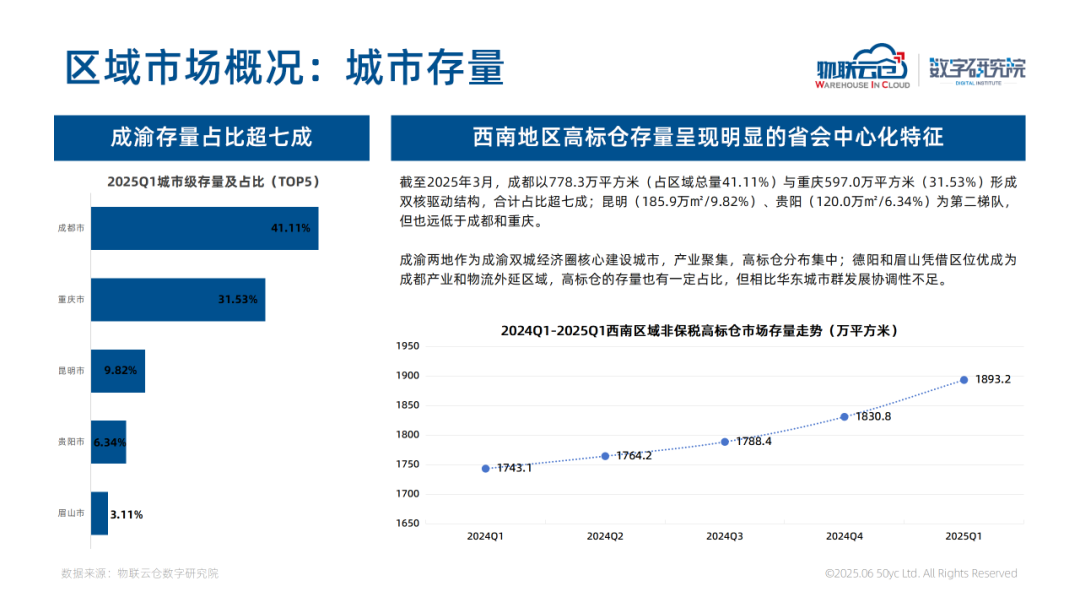
Task: Click the 1750 y-axis value
Action: pos(408,464)
